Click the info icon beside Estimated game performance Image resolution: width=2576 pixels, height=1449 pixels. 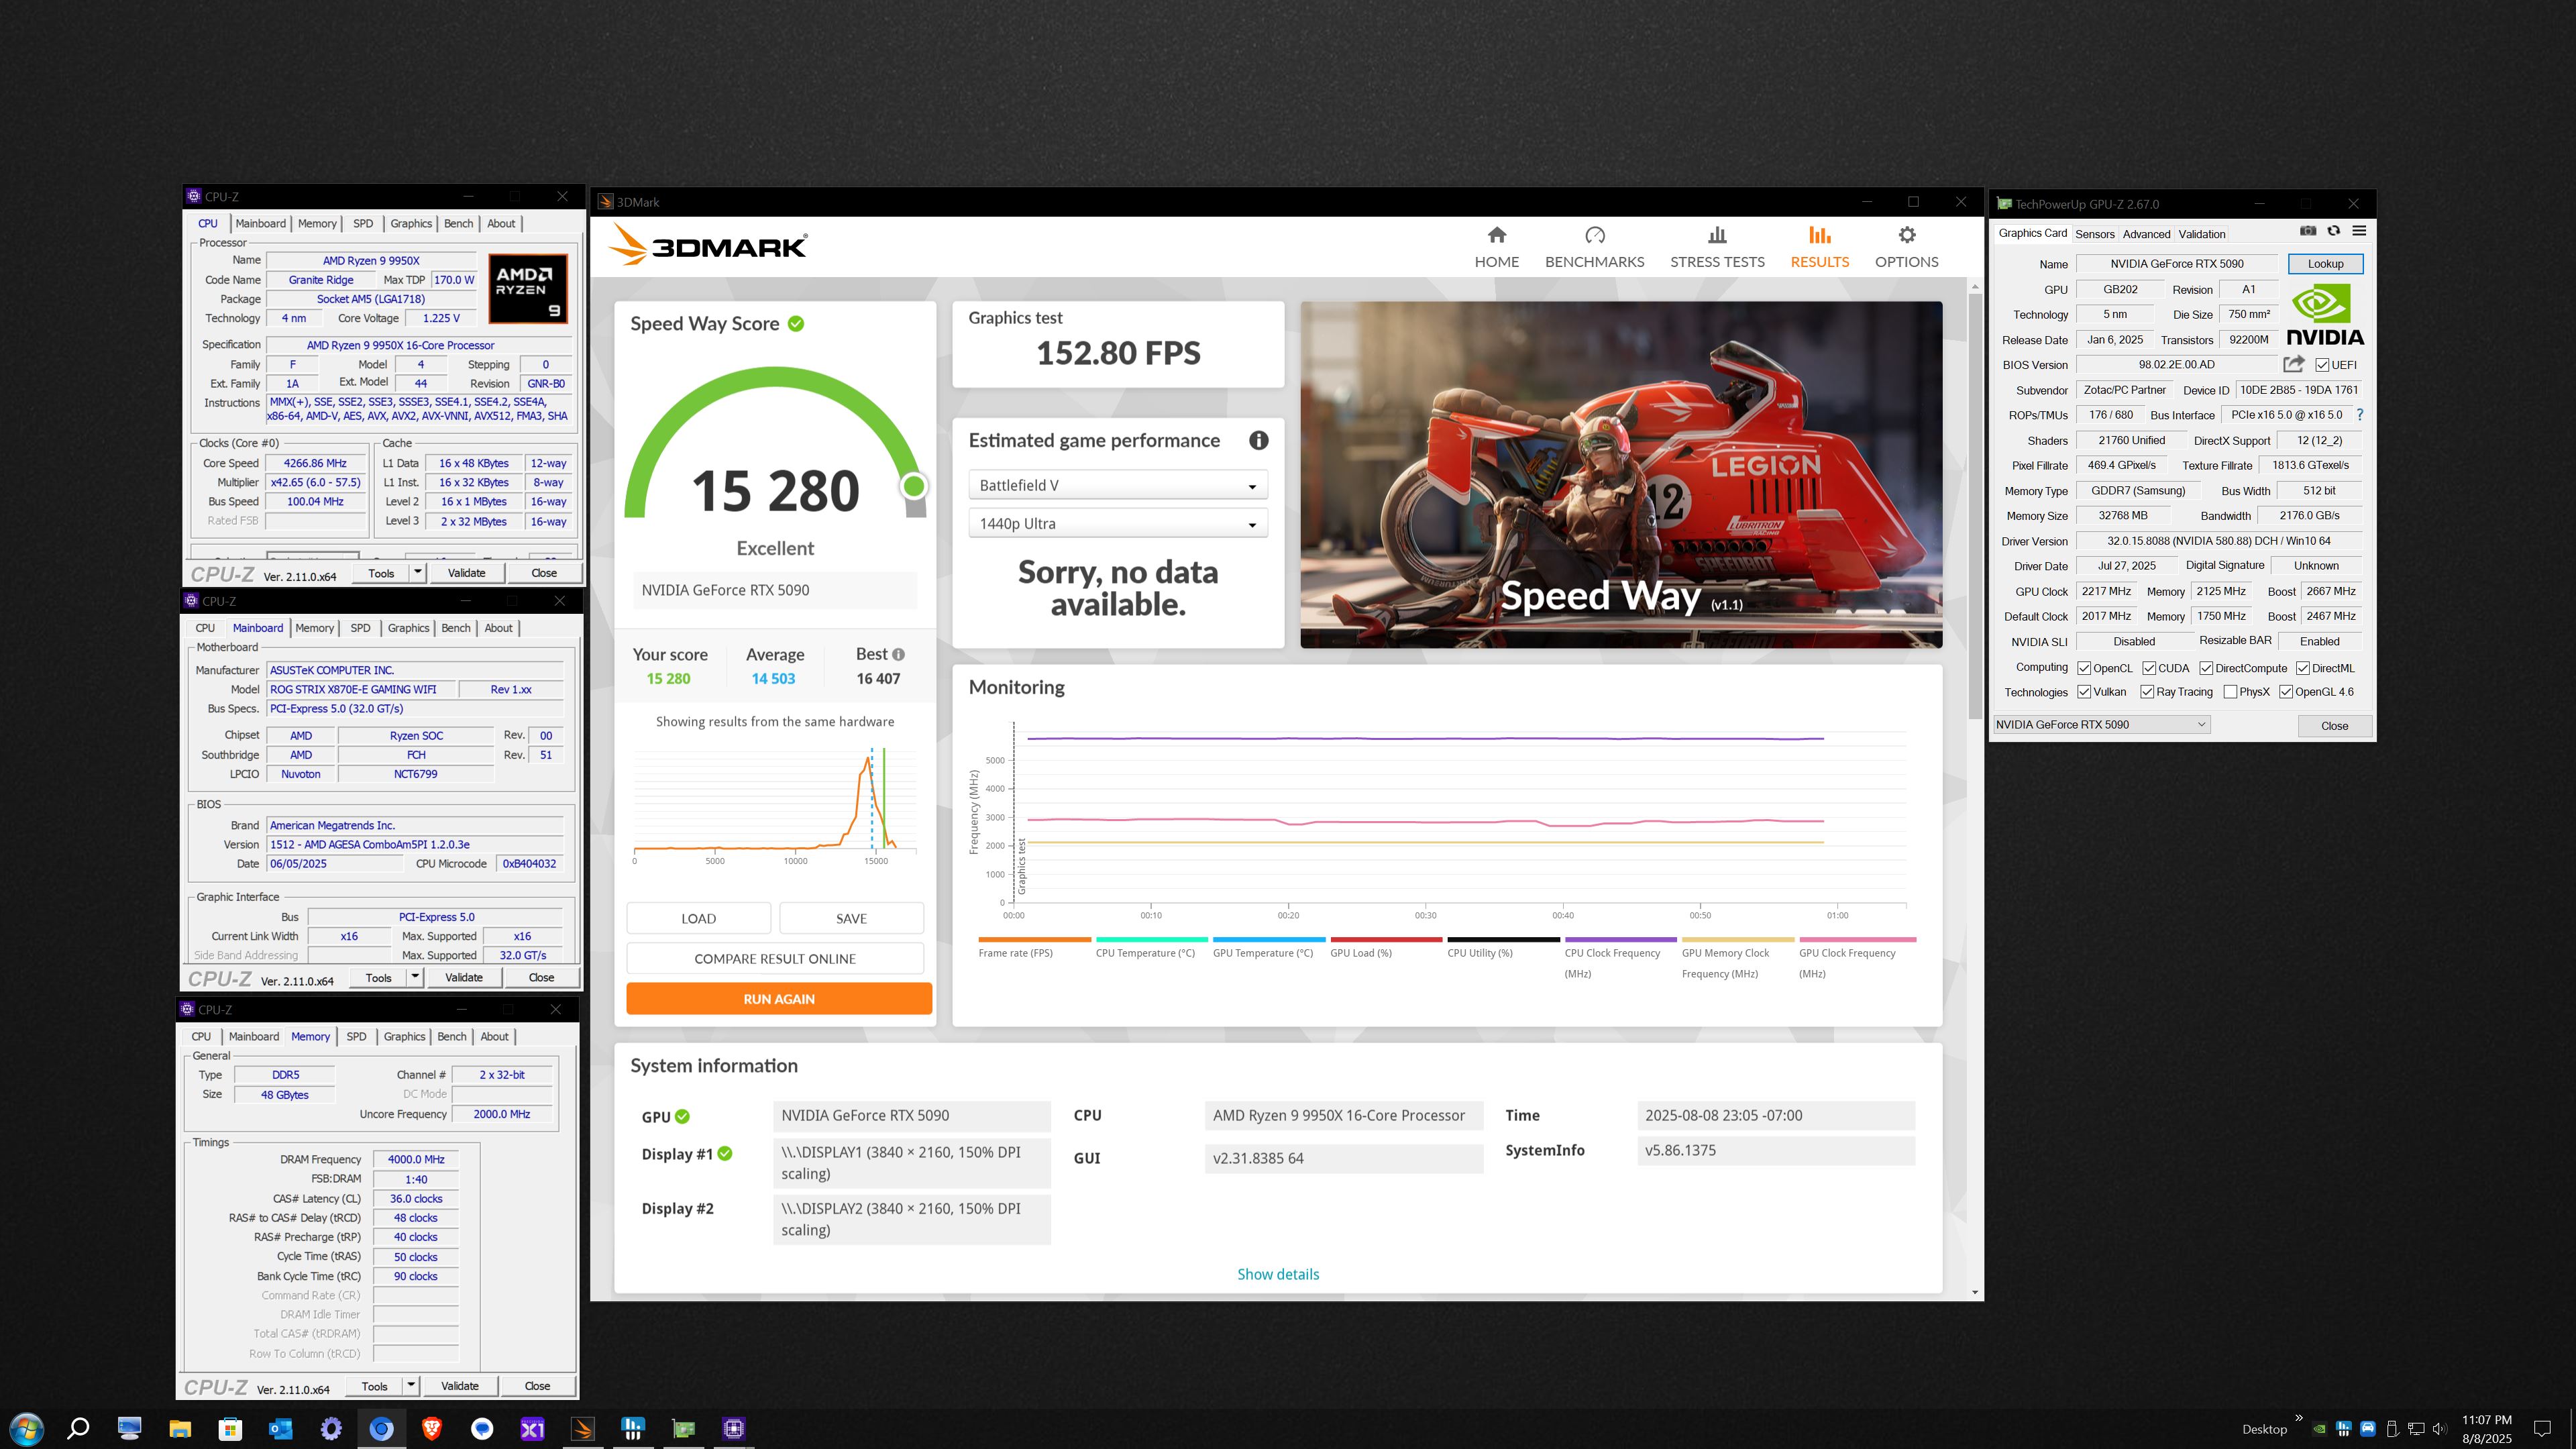click(1258, 440)
